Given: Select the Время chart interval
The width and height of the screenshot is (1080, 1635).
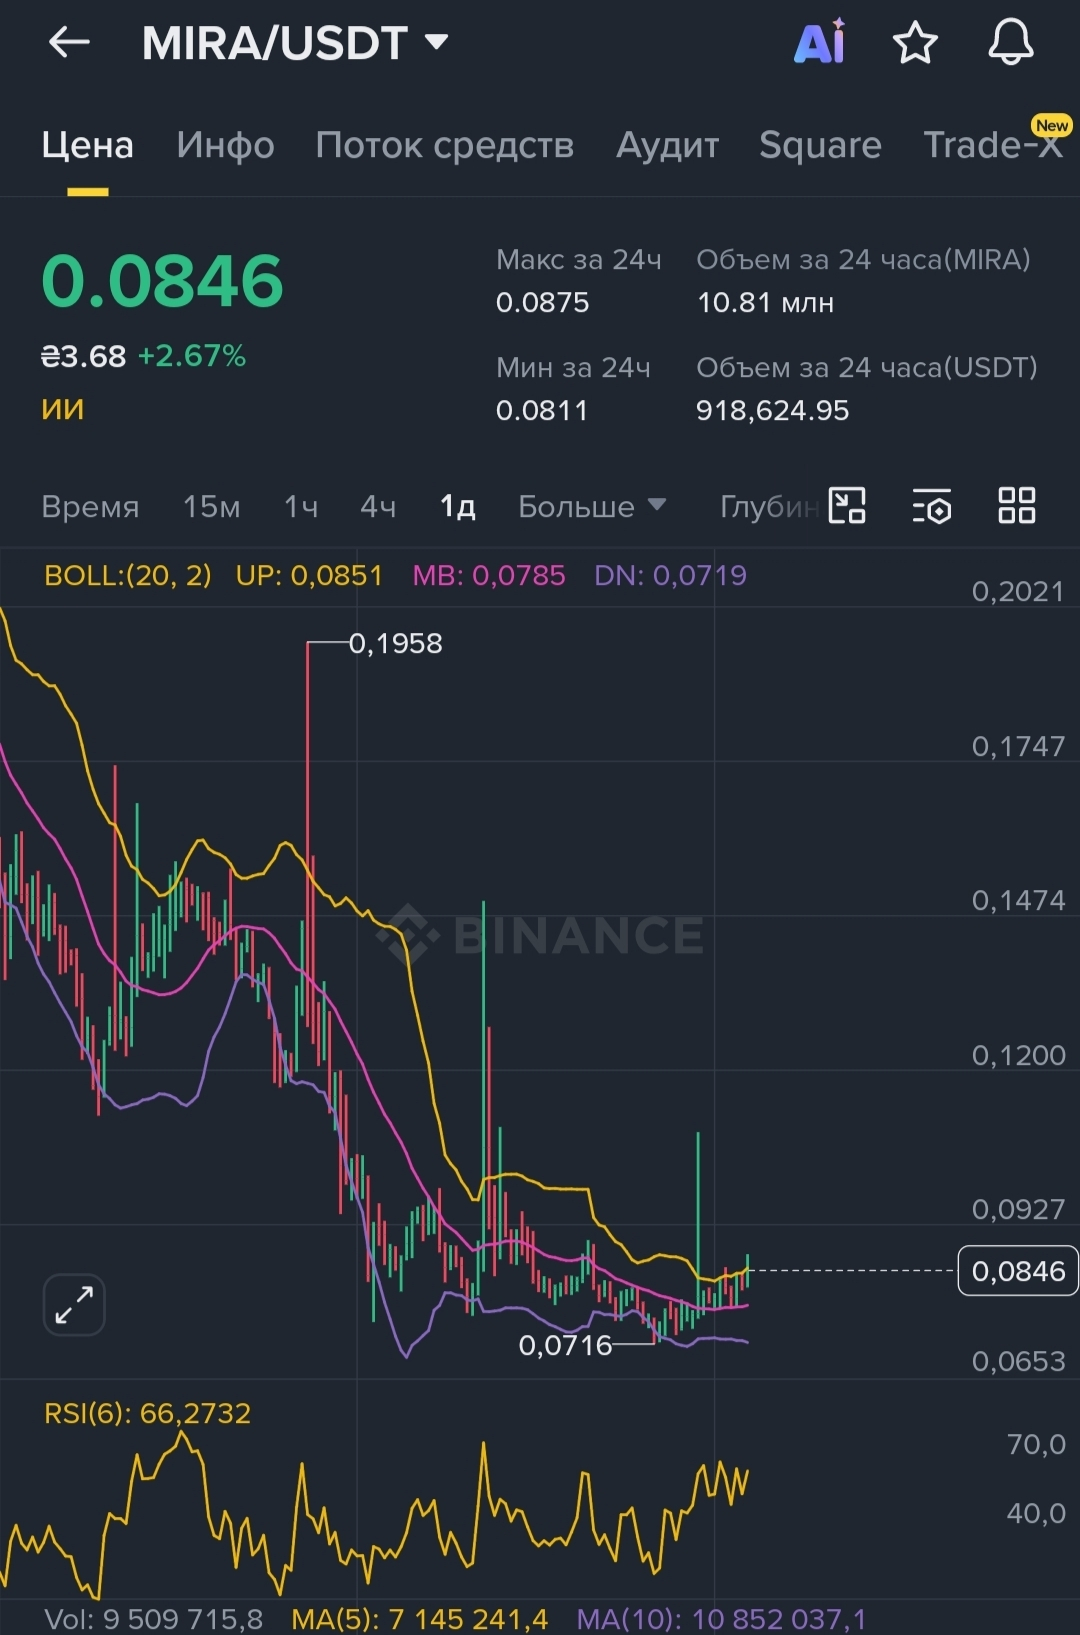Looking at the screenshot, I should [x=90, y=507].
